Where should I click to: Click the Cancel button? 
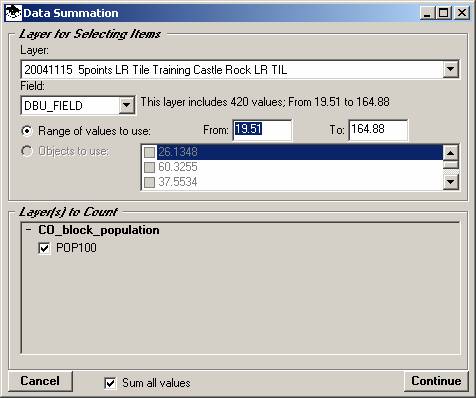[40, 381]
